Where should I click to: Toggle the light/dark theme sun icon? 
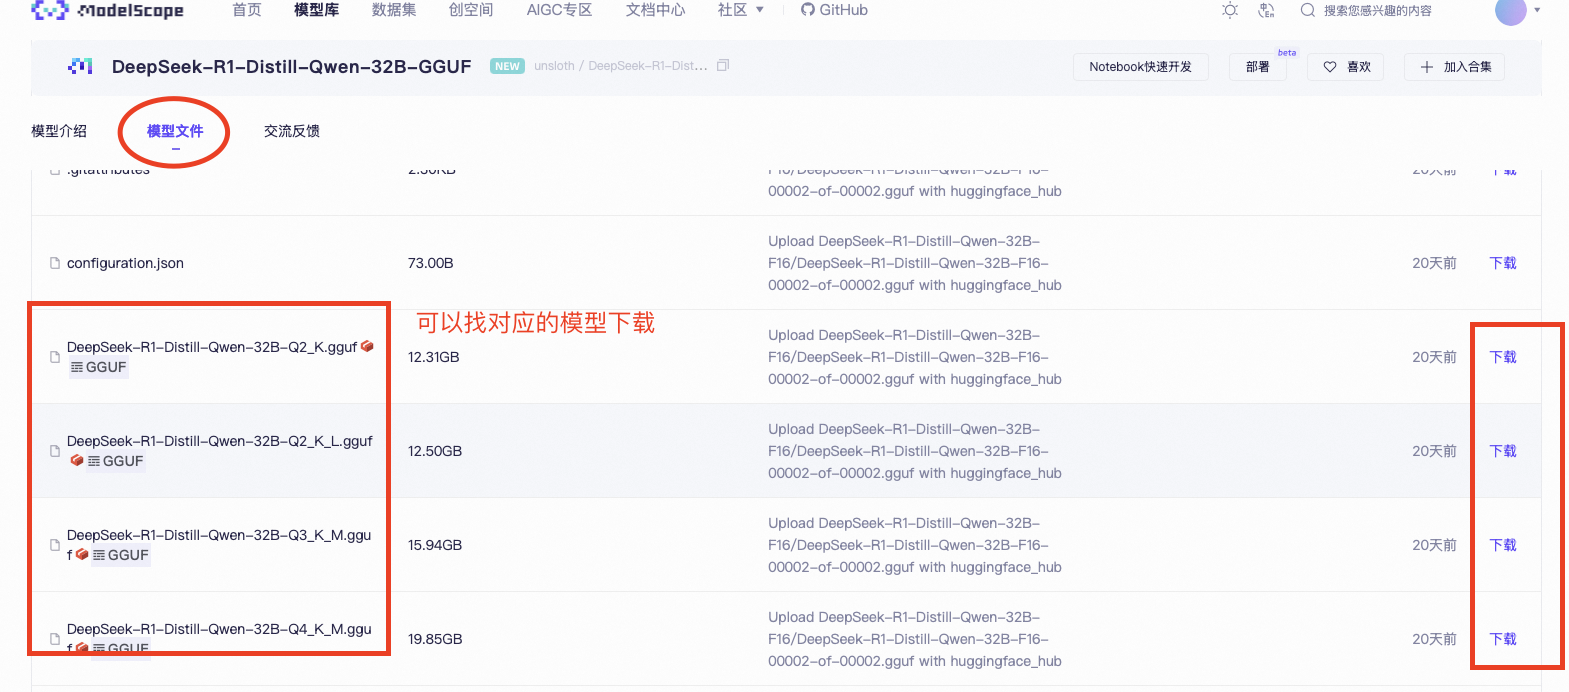tap(1230, 10)
